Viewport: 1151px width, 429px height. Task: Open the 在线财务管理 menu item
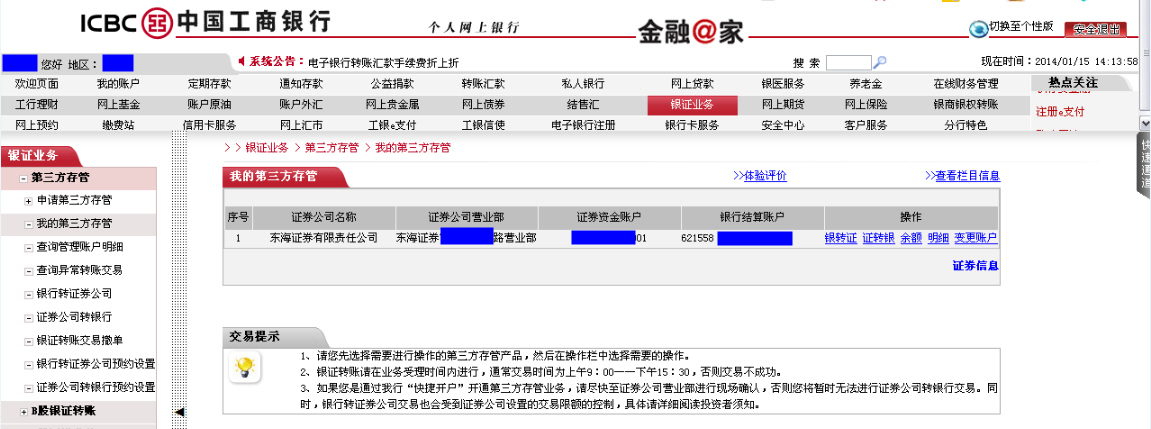pos(965,84)
